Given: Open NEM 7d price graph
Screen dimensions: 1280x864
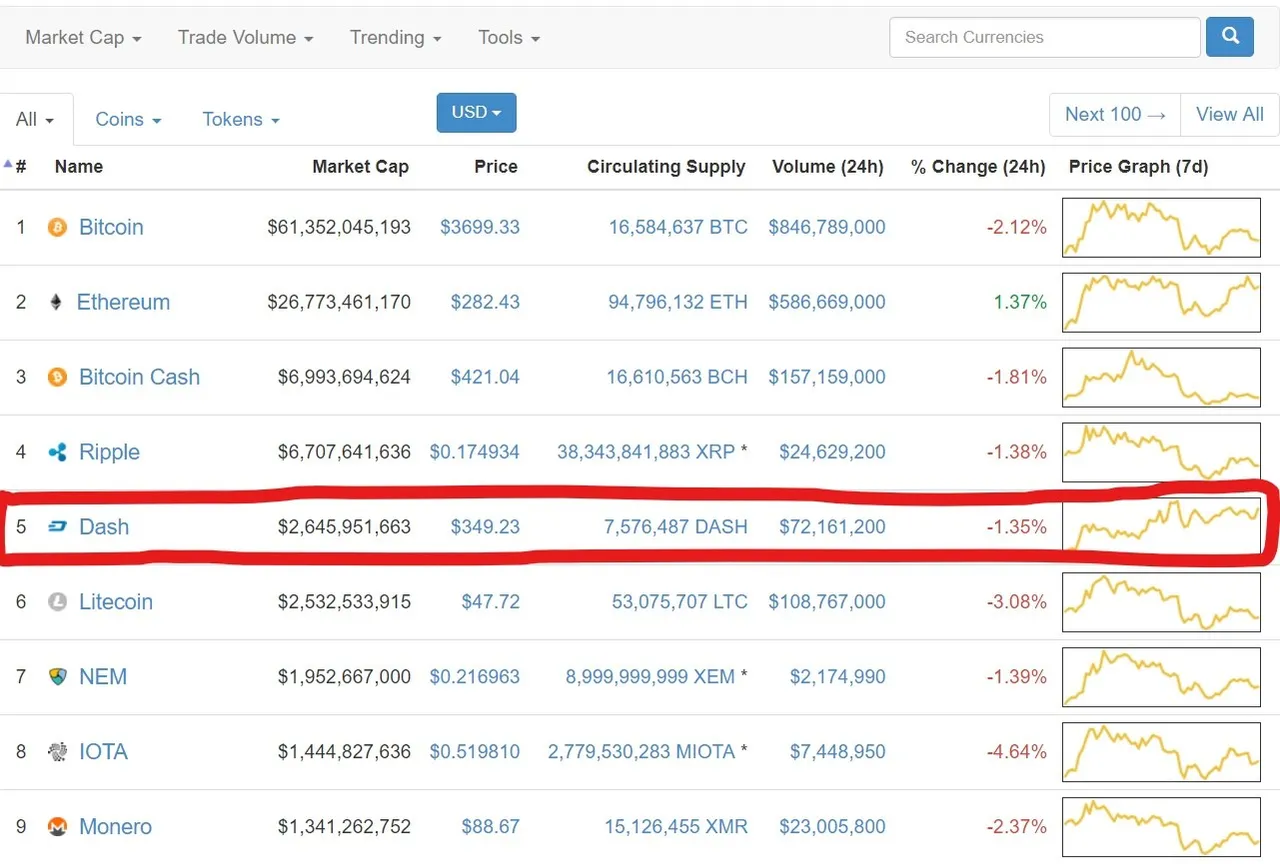Looking at the screenshot, I should coord(1161,677).
